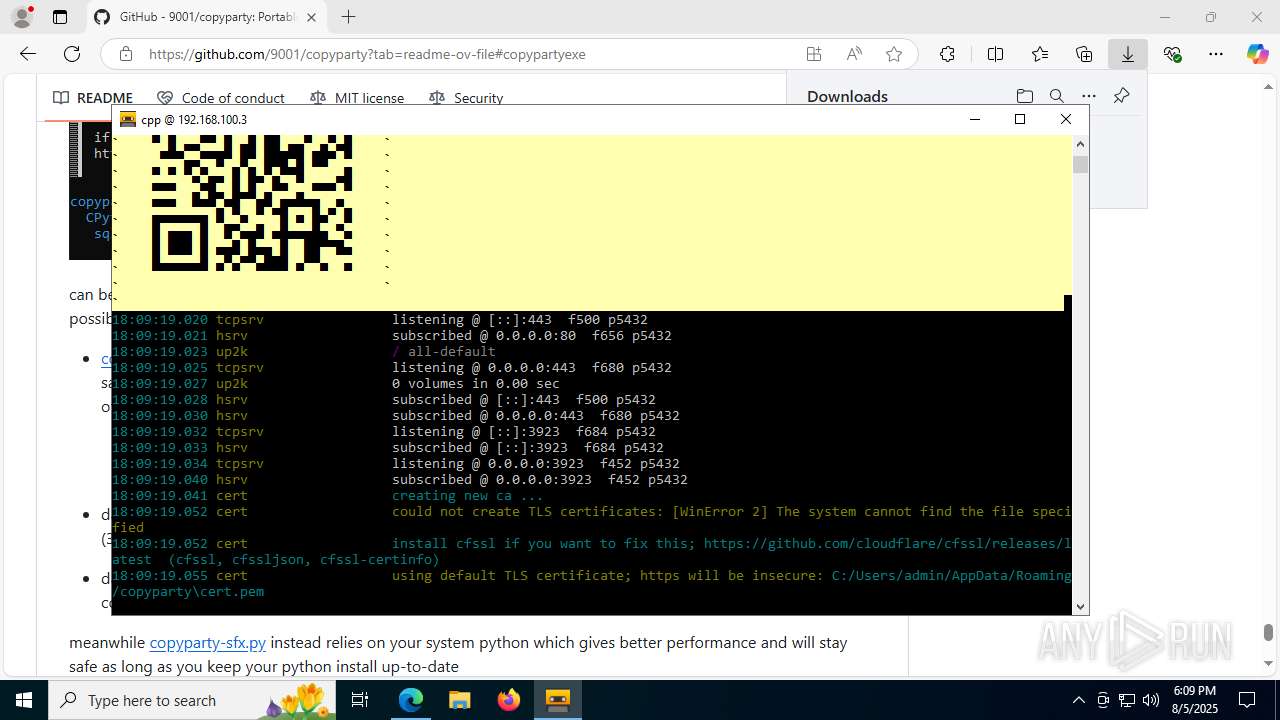Click the cpp console window icon

128,119
